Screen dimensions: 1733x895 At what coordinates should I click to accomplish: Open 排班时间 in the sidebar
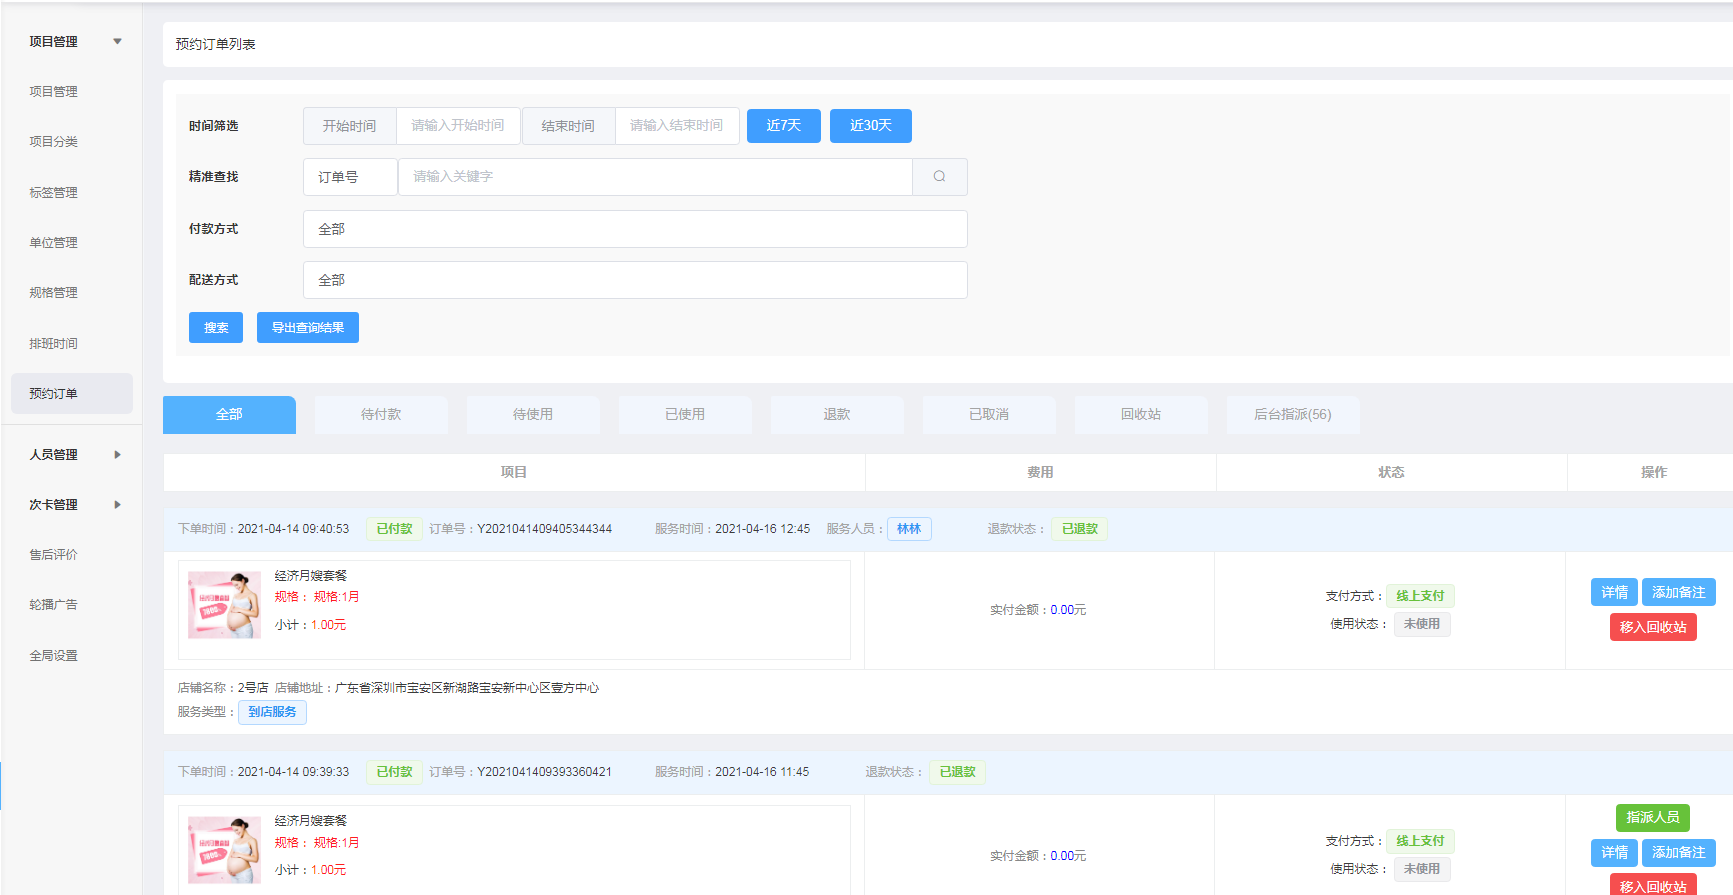[54, 344]
